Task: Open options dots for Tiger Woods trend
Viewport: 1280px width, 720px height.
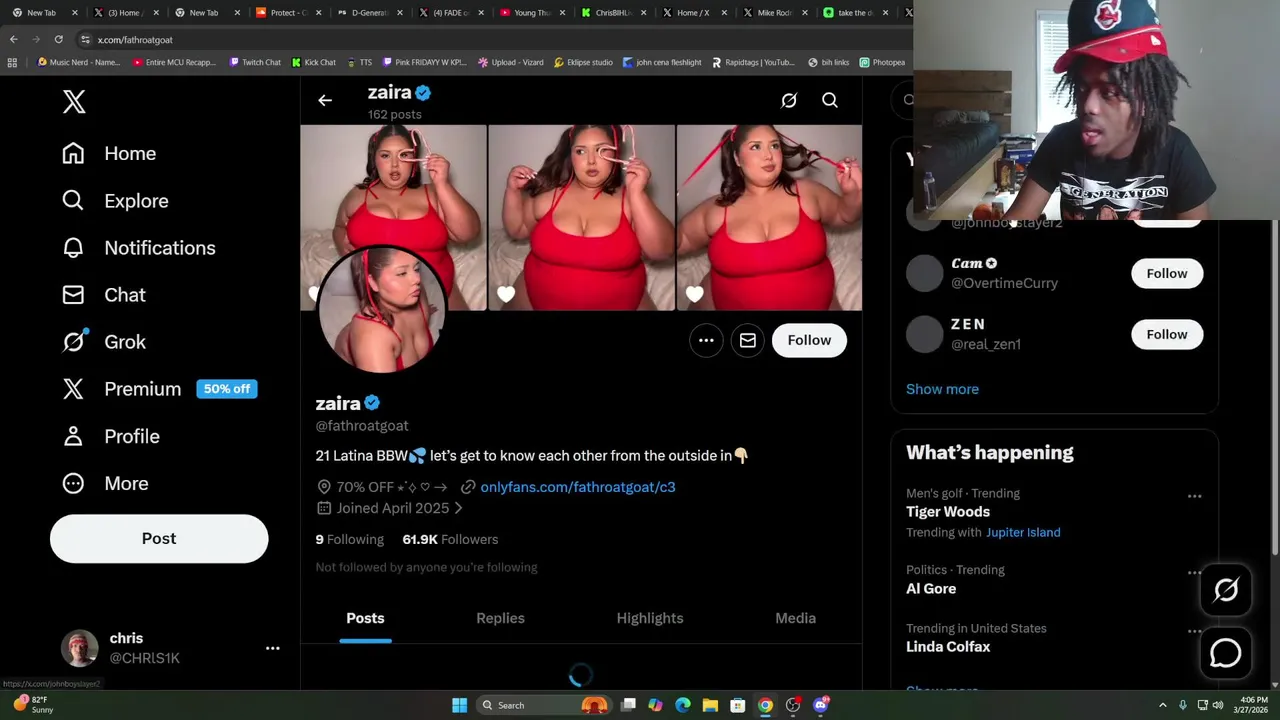Action: click(1194, 496)
